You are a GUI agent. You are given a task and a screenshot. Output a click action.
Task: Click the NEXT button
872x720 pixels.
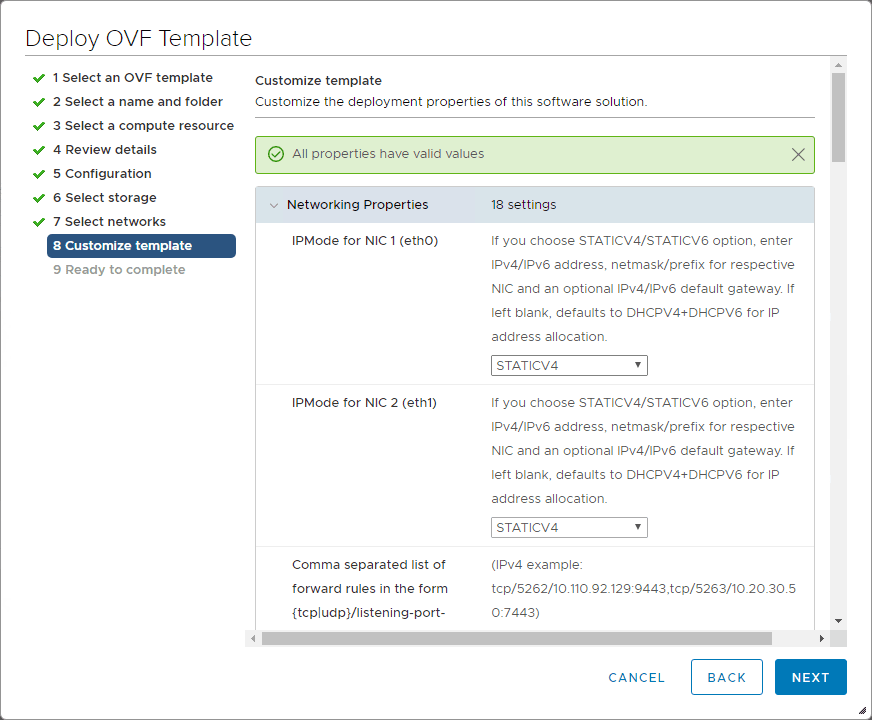pyautogui.click(x=810, y=677)
